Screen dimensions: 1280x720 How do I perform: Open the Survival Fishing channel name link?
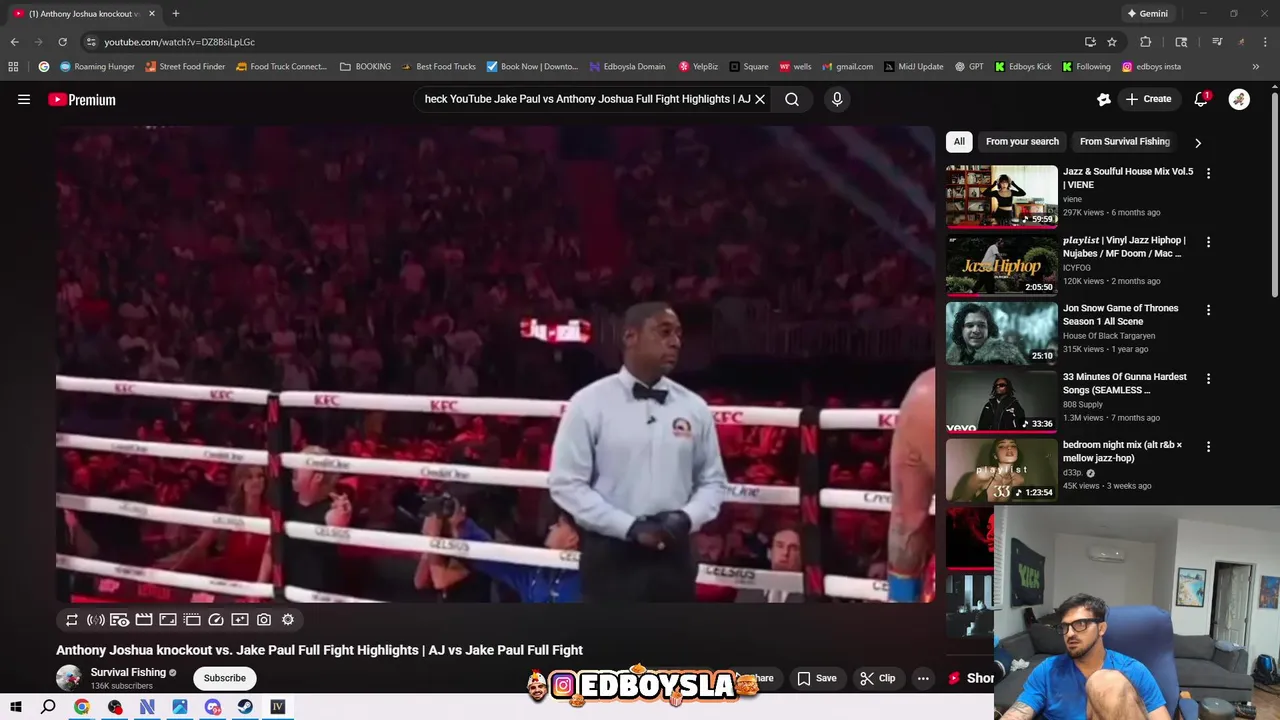128,672
